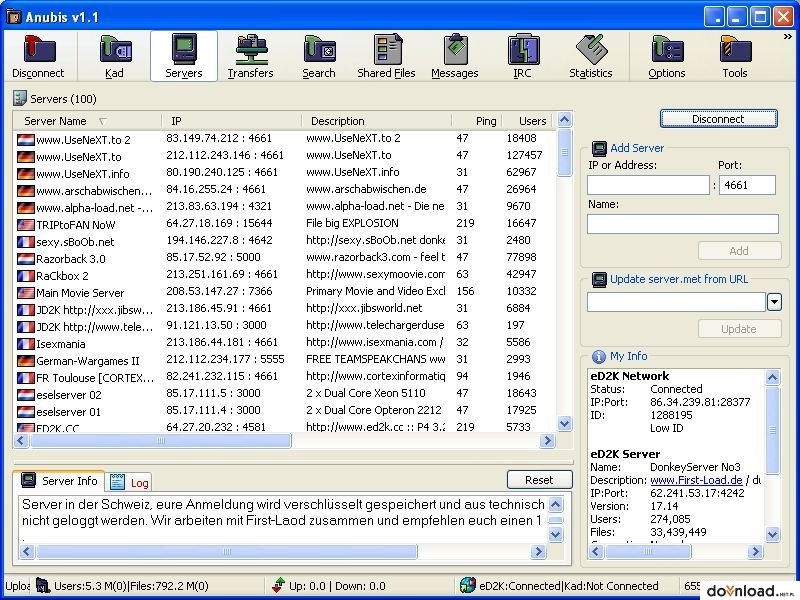Click IP cell 85.17.52.92 : 5000
Screen dimensions: 800x600
(x=213, y=257)
